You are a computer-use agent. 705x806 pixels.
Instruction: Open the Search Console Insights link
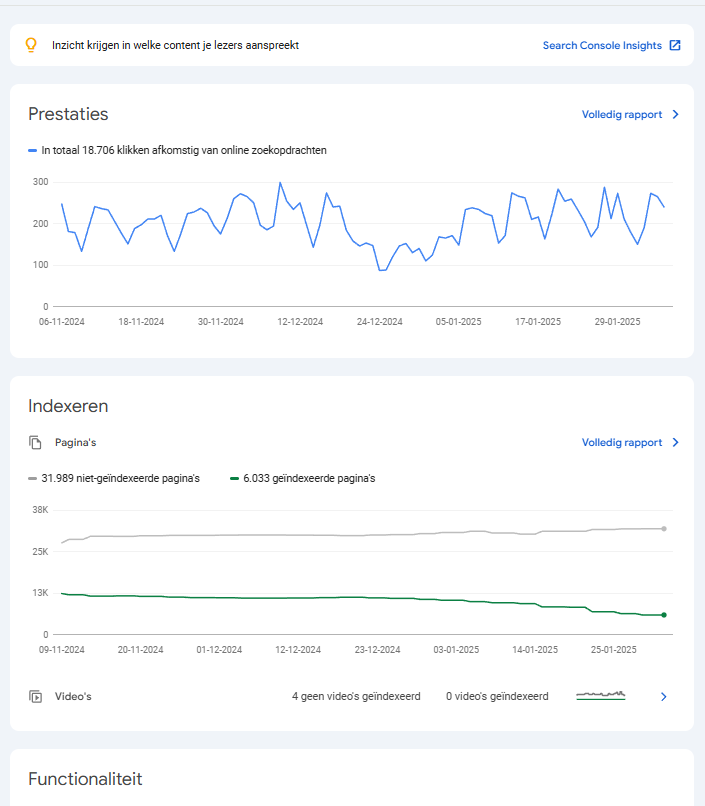tap(601, 45)
